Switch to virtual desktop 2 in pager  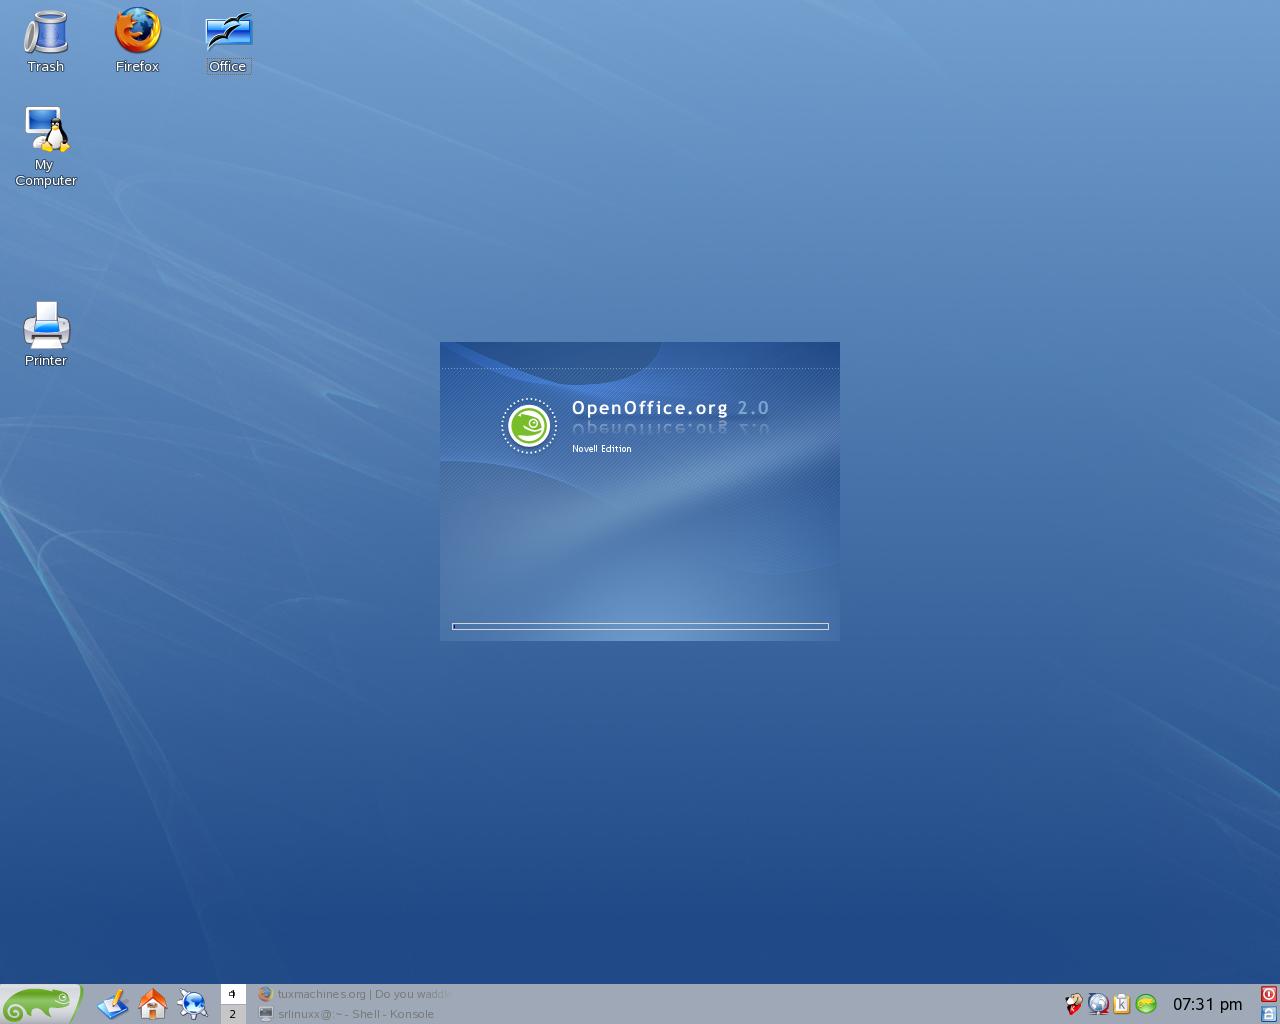[233, 1014]
